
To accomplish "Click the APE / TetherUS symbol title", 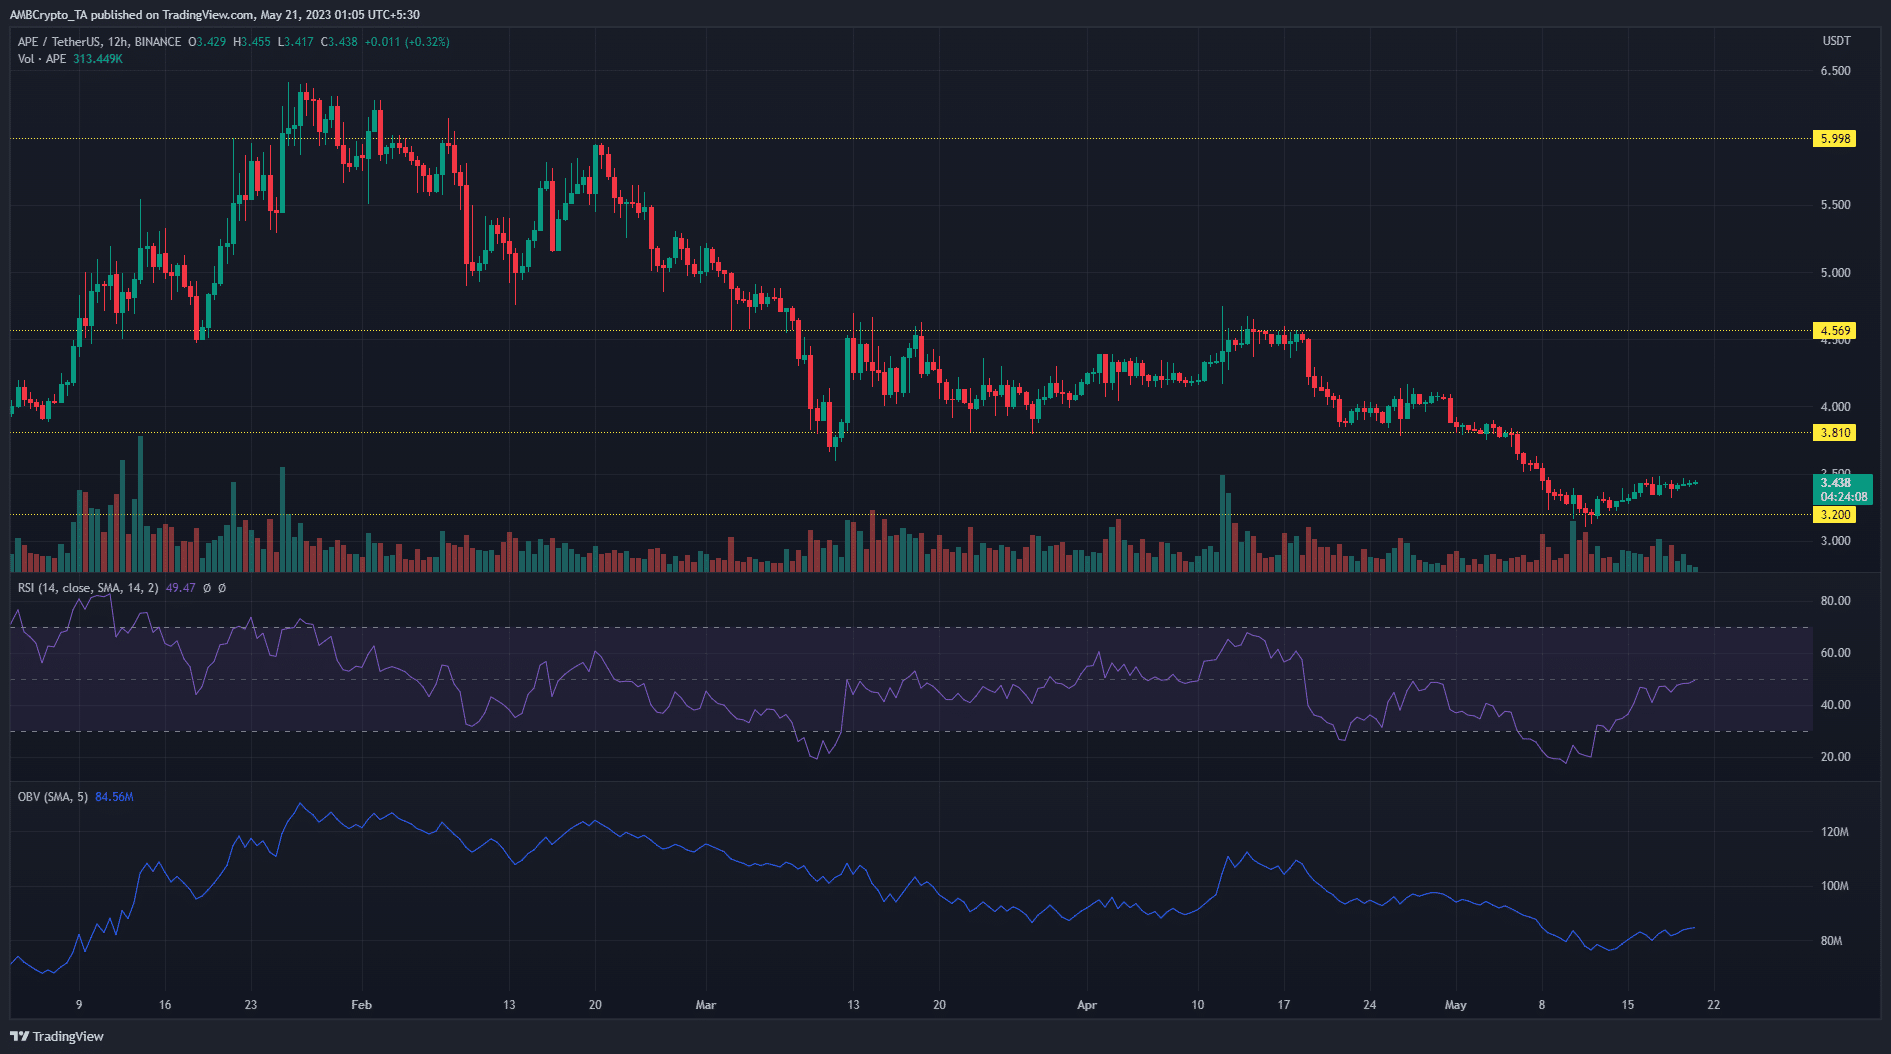I will coord(59,42).
